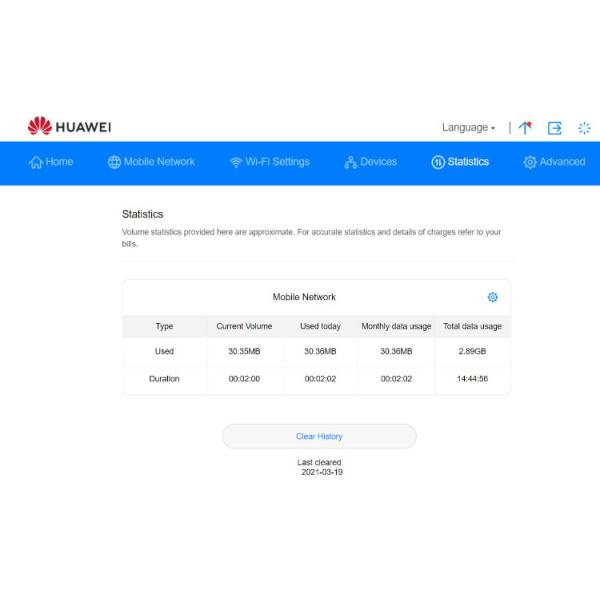600x600 pixels.
Task: Expand the Language dropdown
Action: point(468,127)
